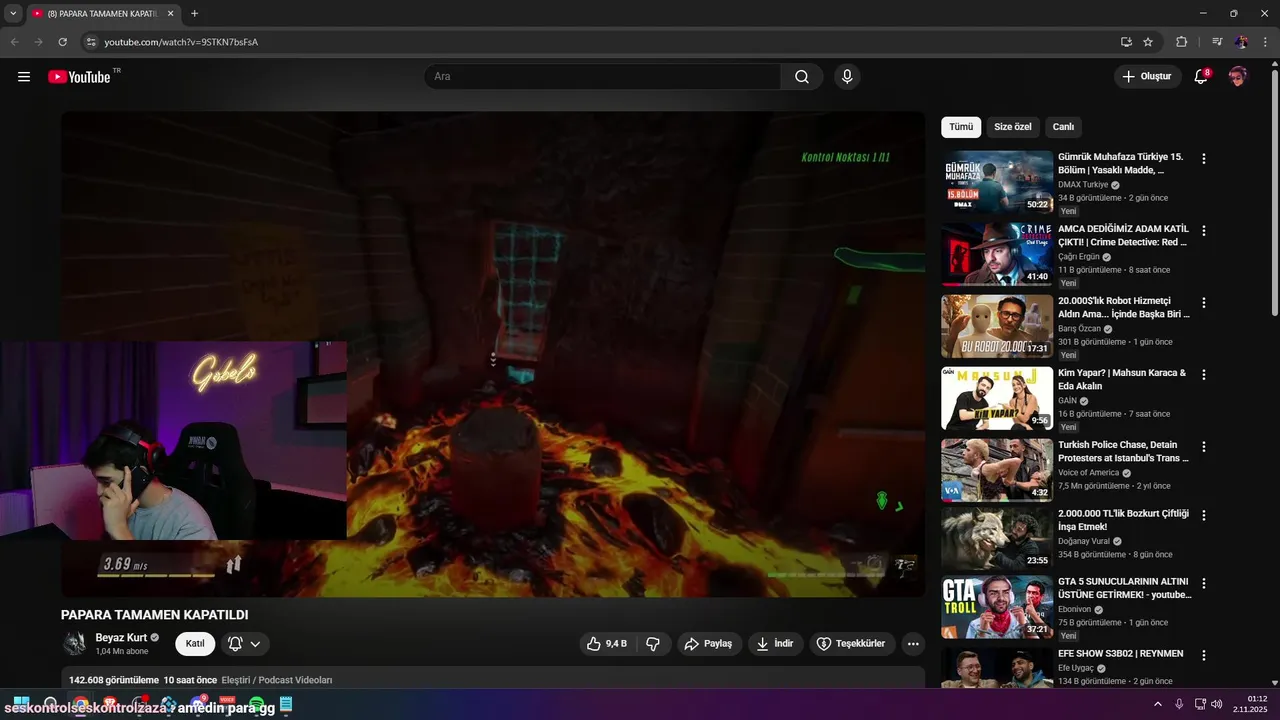Dislike the video with thumbs down
This screenshot has height=720, width=1280.
(653, 644)
